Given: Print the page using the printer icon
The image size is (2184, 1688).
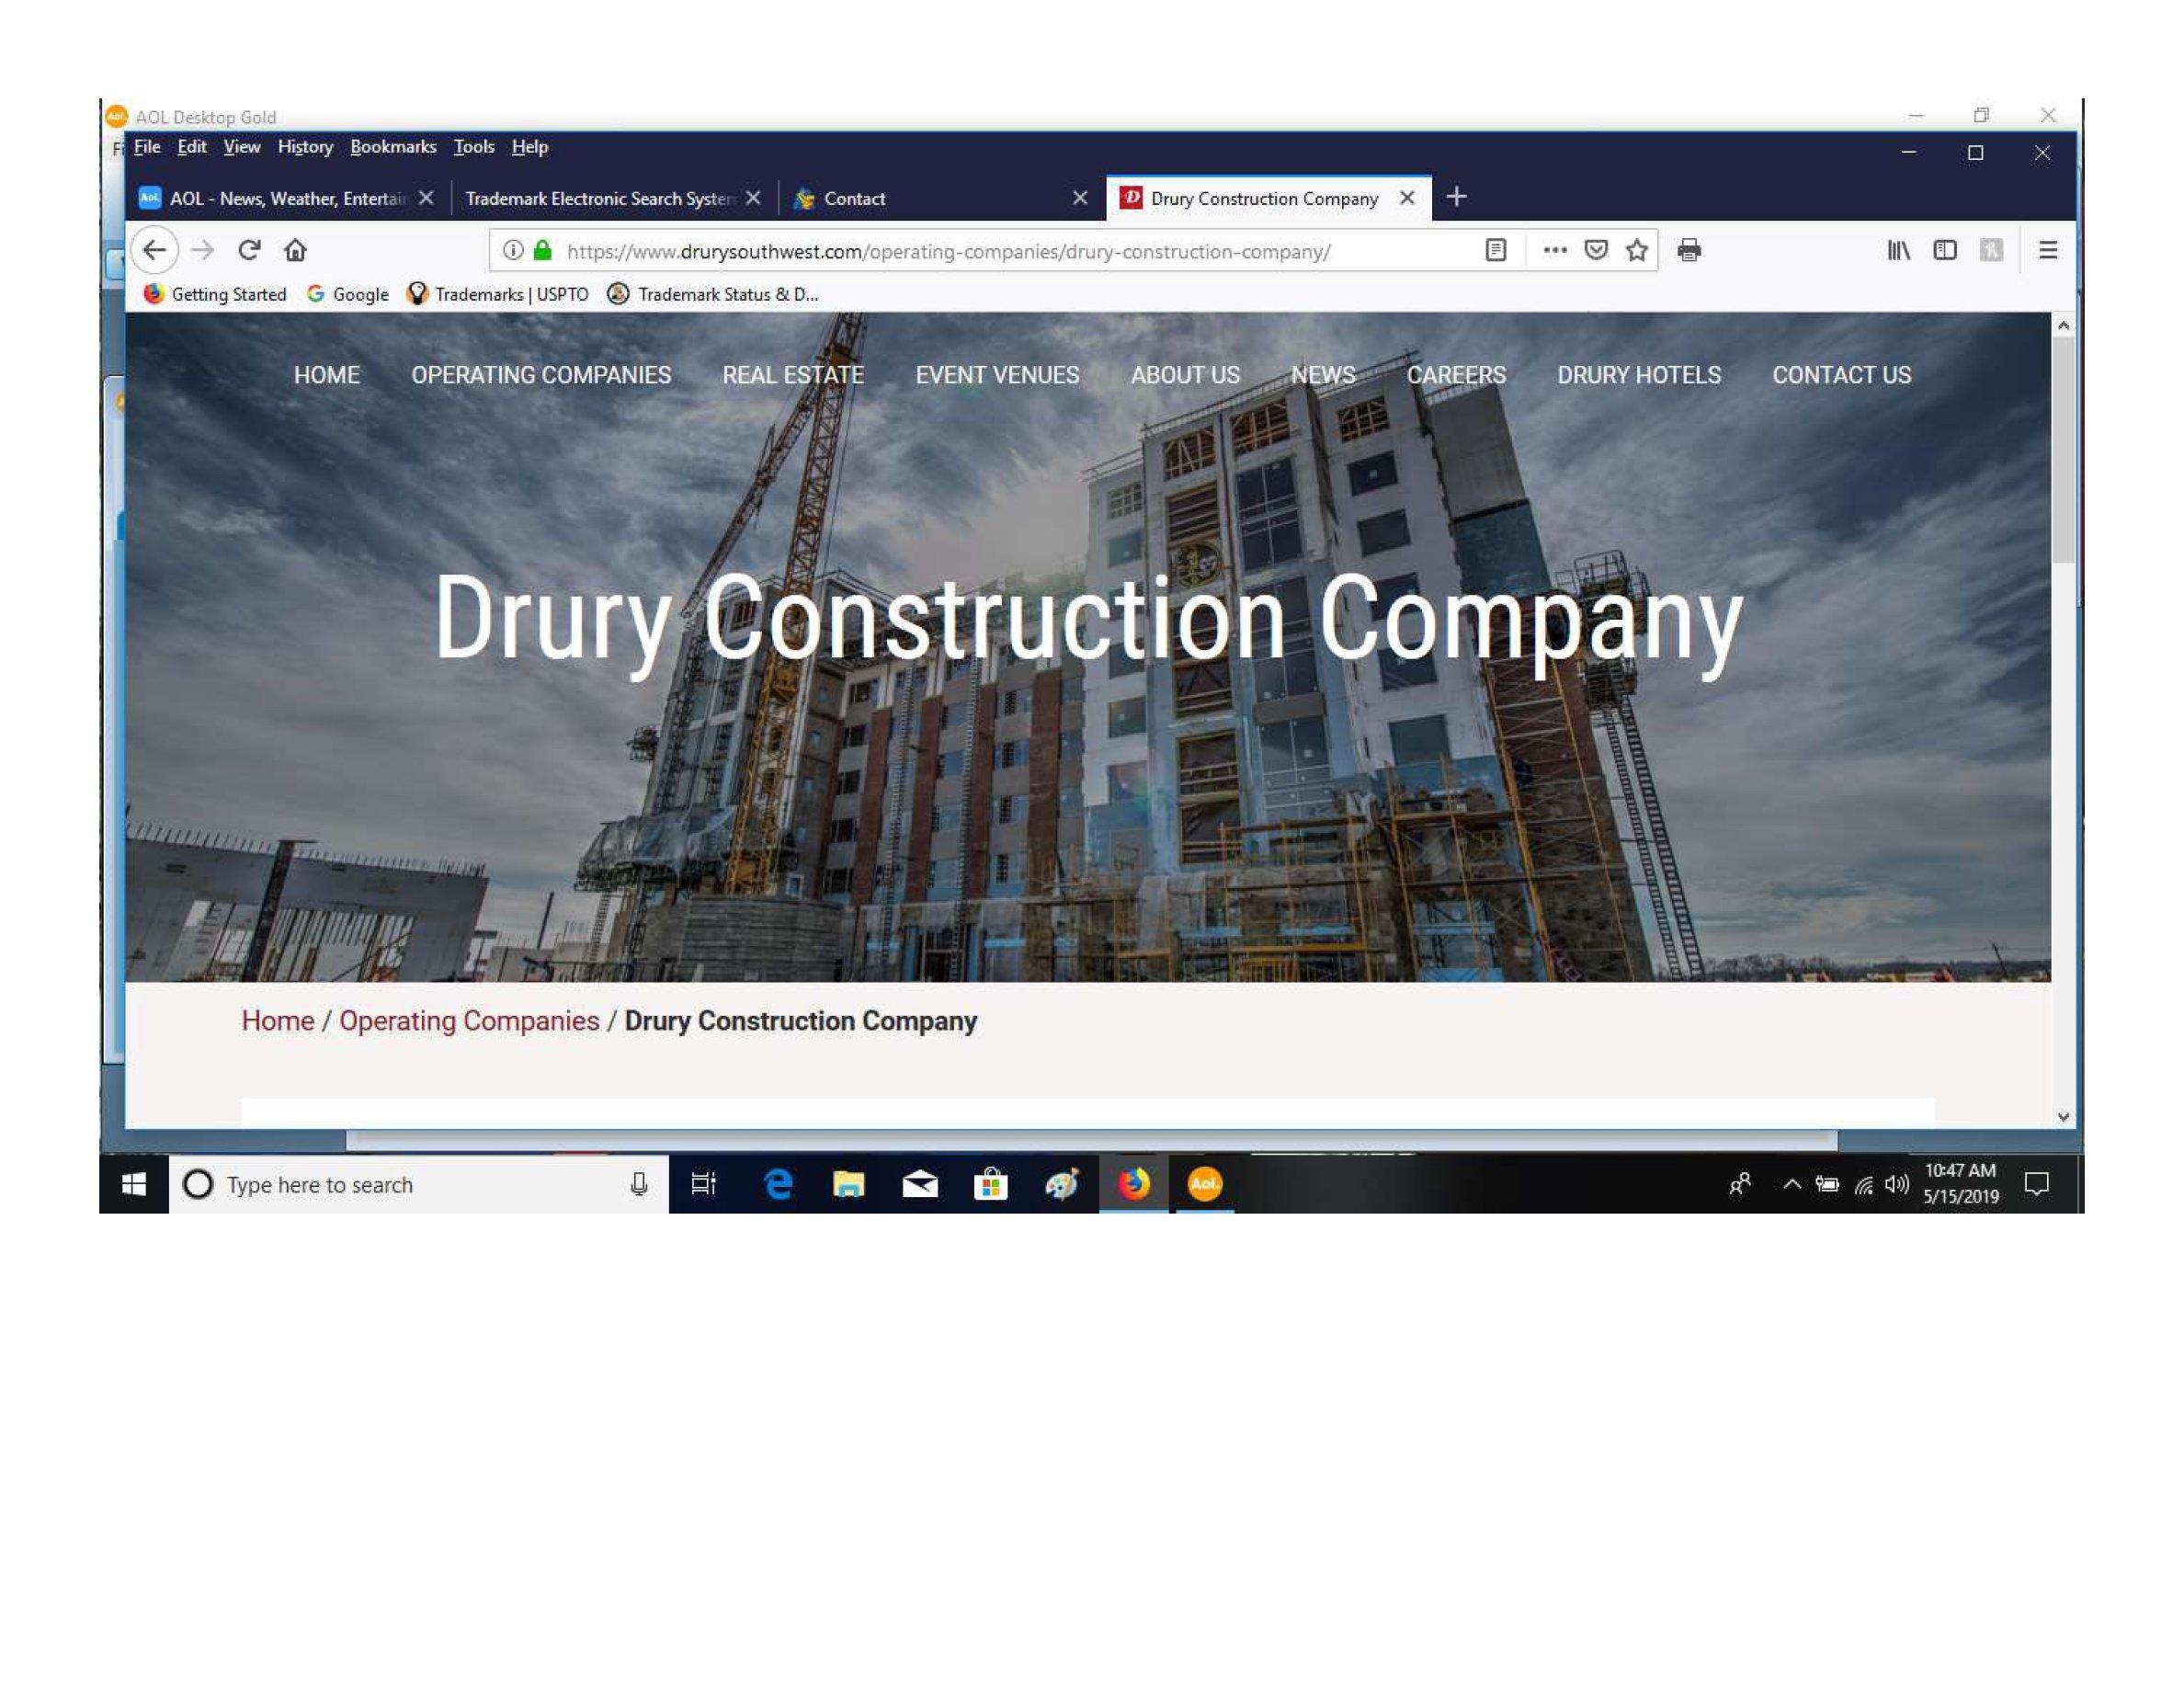Looking at the screenshot, I should pyautogui.click(x=1690, y=250).
